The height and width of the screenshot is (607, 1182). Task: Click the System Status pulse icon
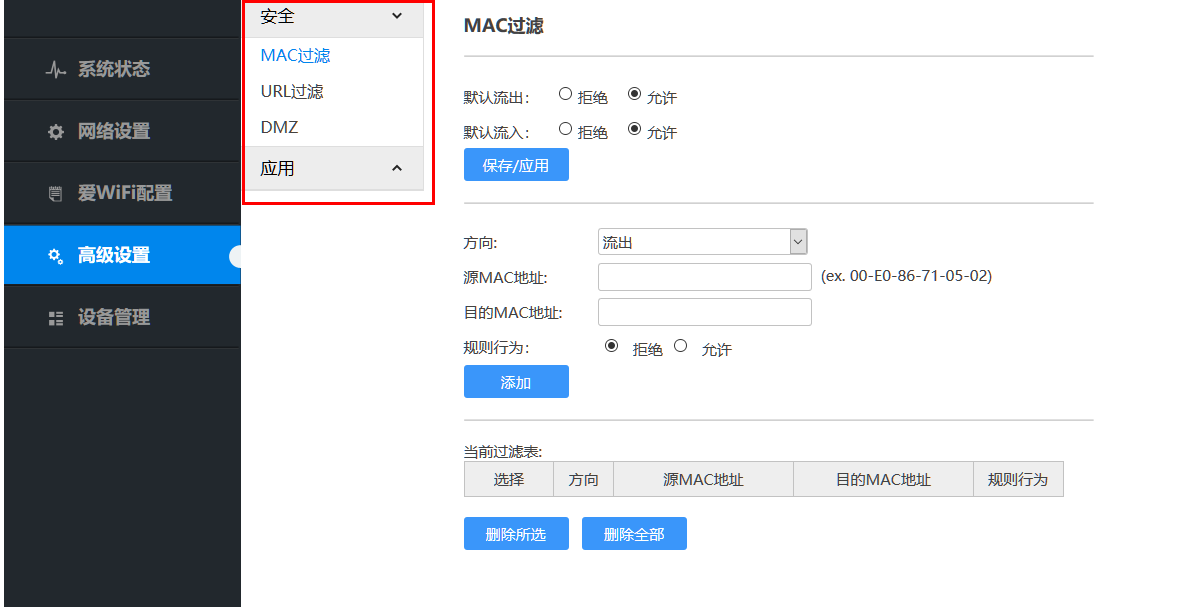coord(56,70)
